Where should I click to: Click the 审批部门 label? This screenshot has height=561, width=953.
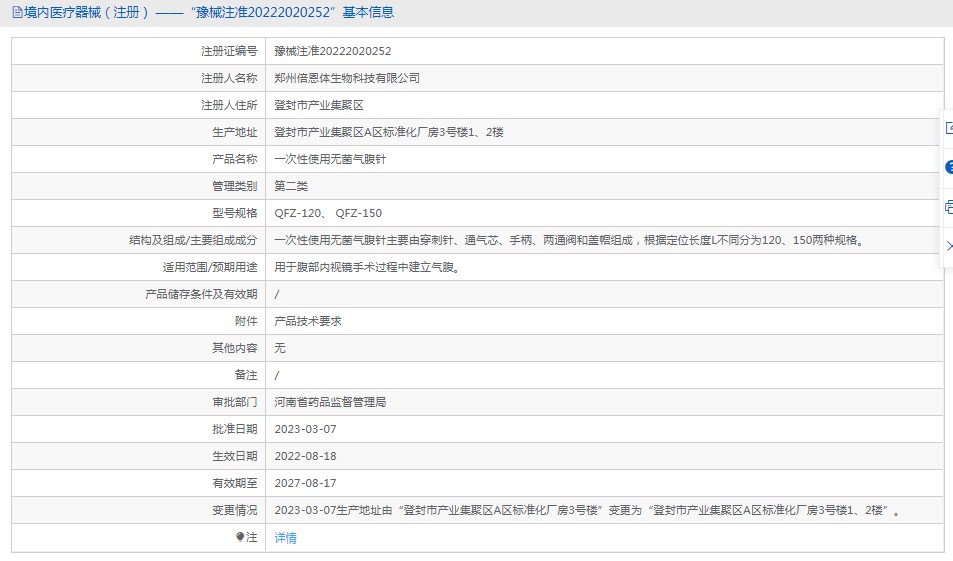click(x=235, y=402)
